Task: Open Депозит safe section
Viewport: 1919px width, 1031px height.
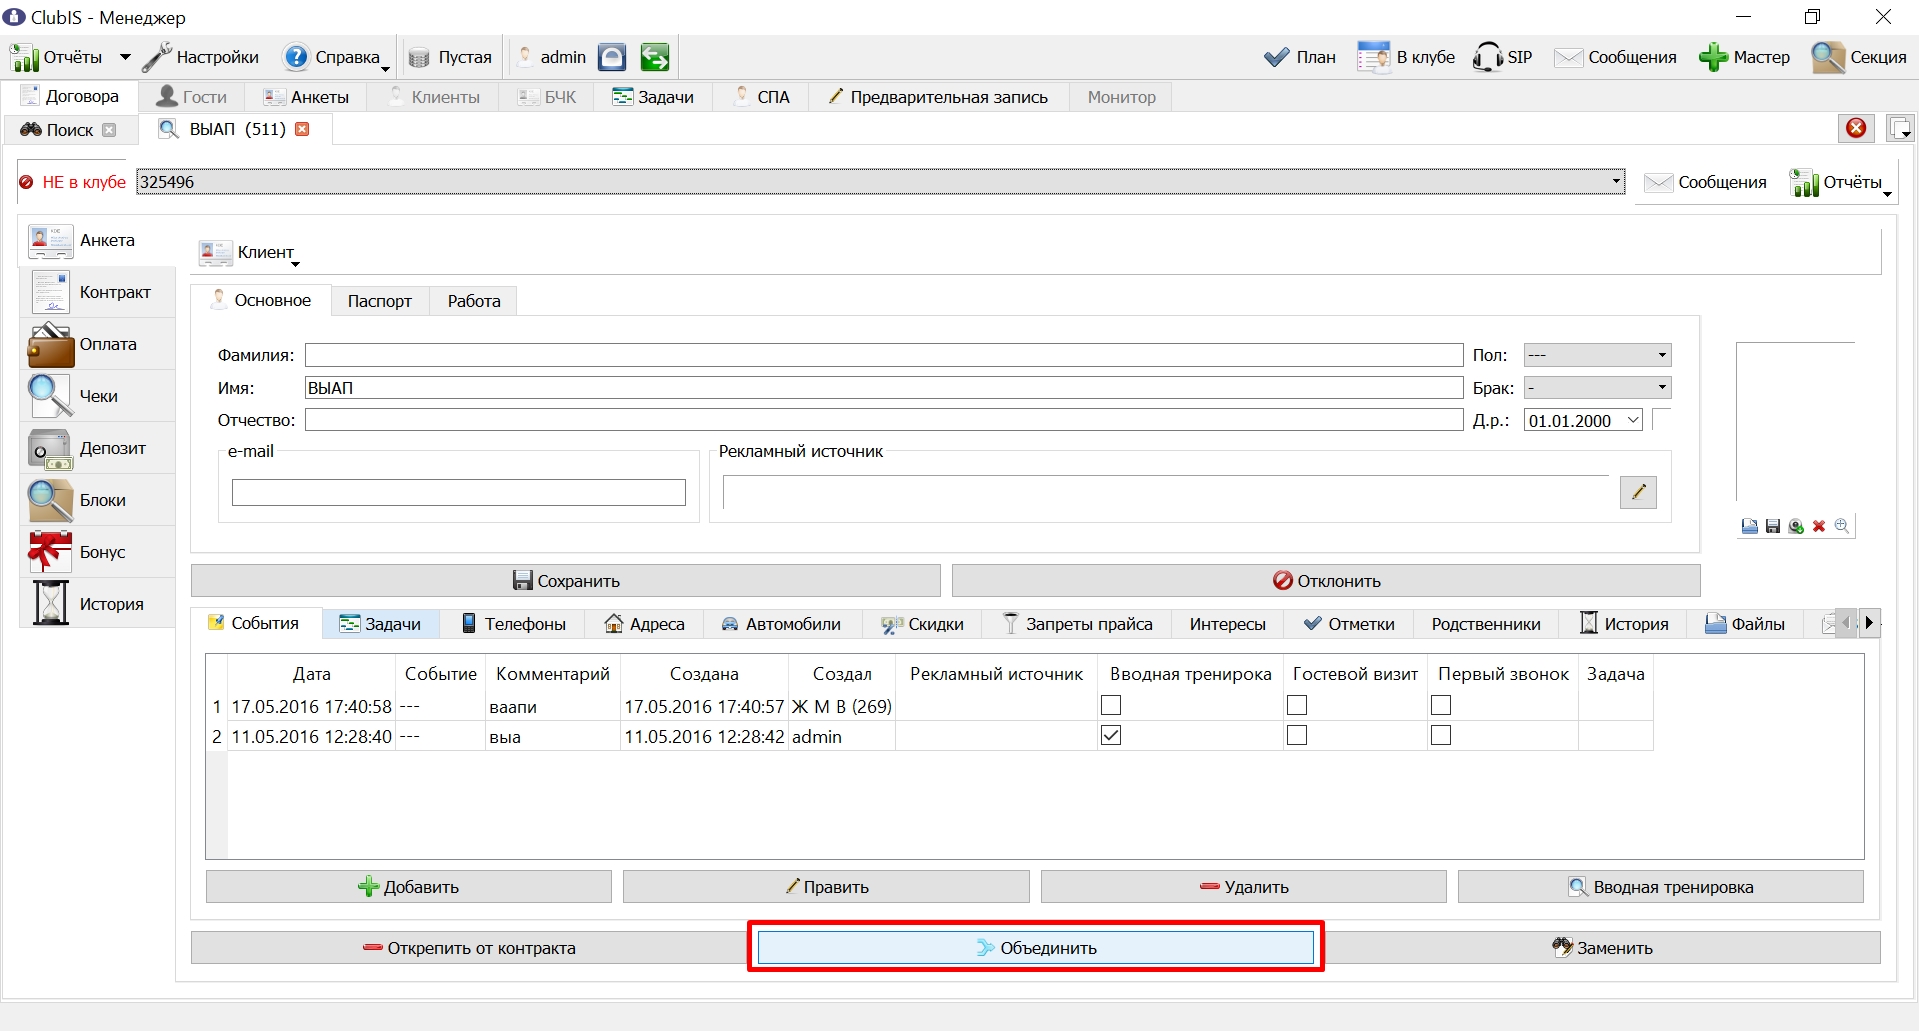Action: tap(97, 449)
